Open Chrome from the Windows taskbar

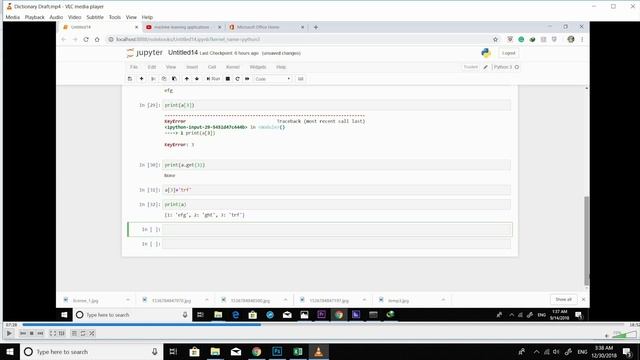tap(256, 352)
